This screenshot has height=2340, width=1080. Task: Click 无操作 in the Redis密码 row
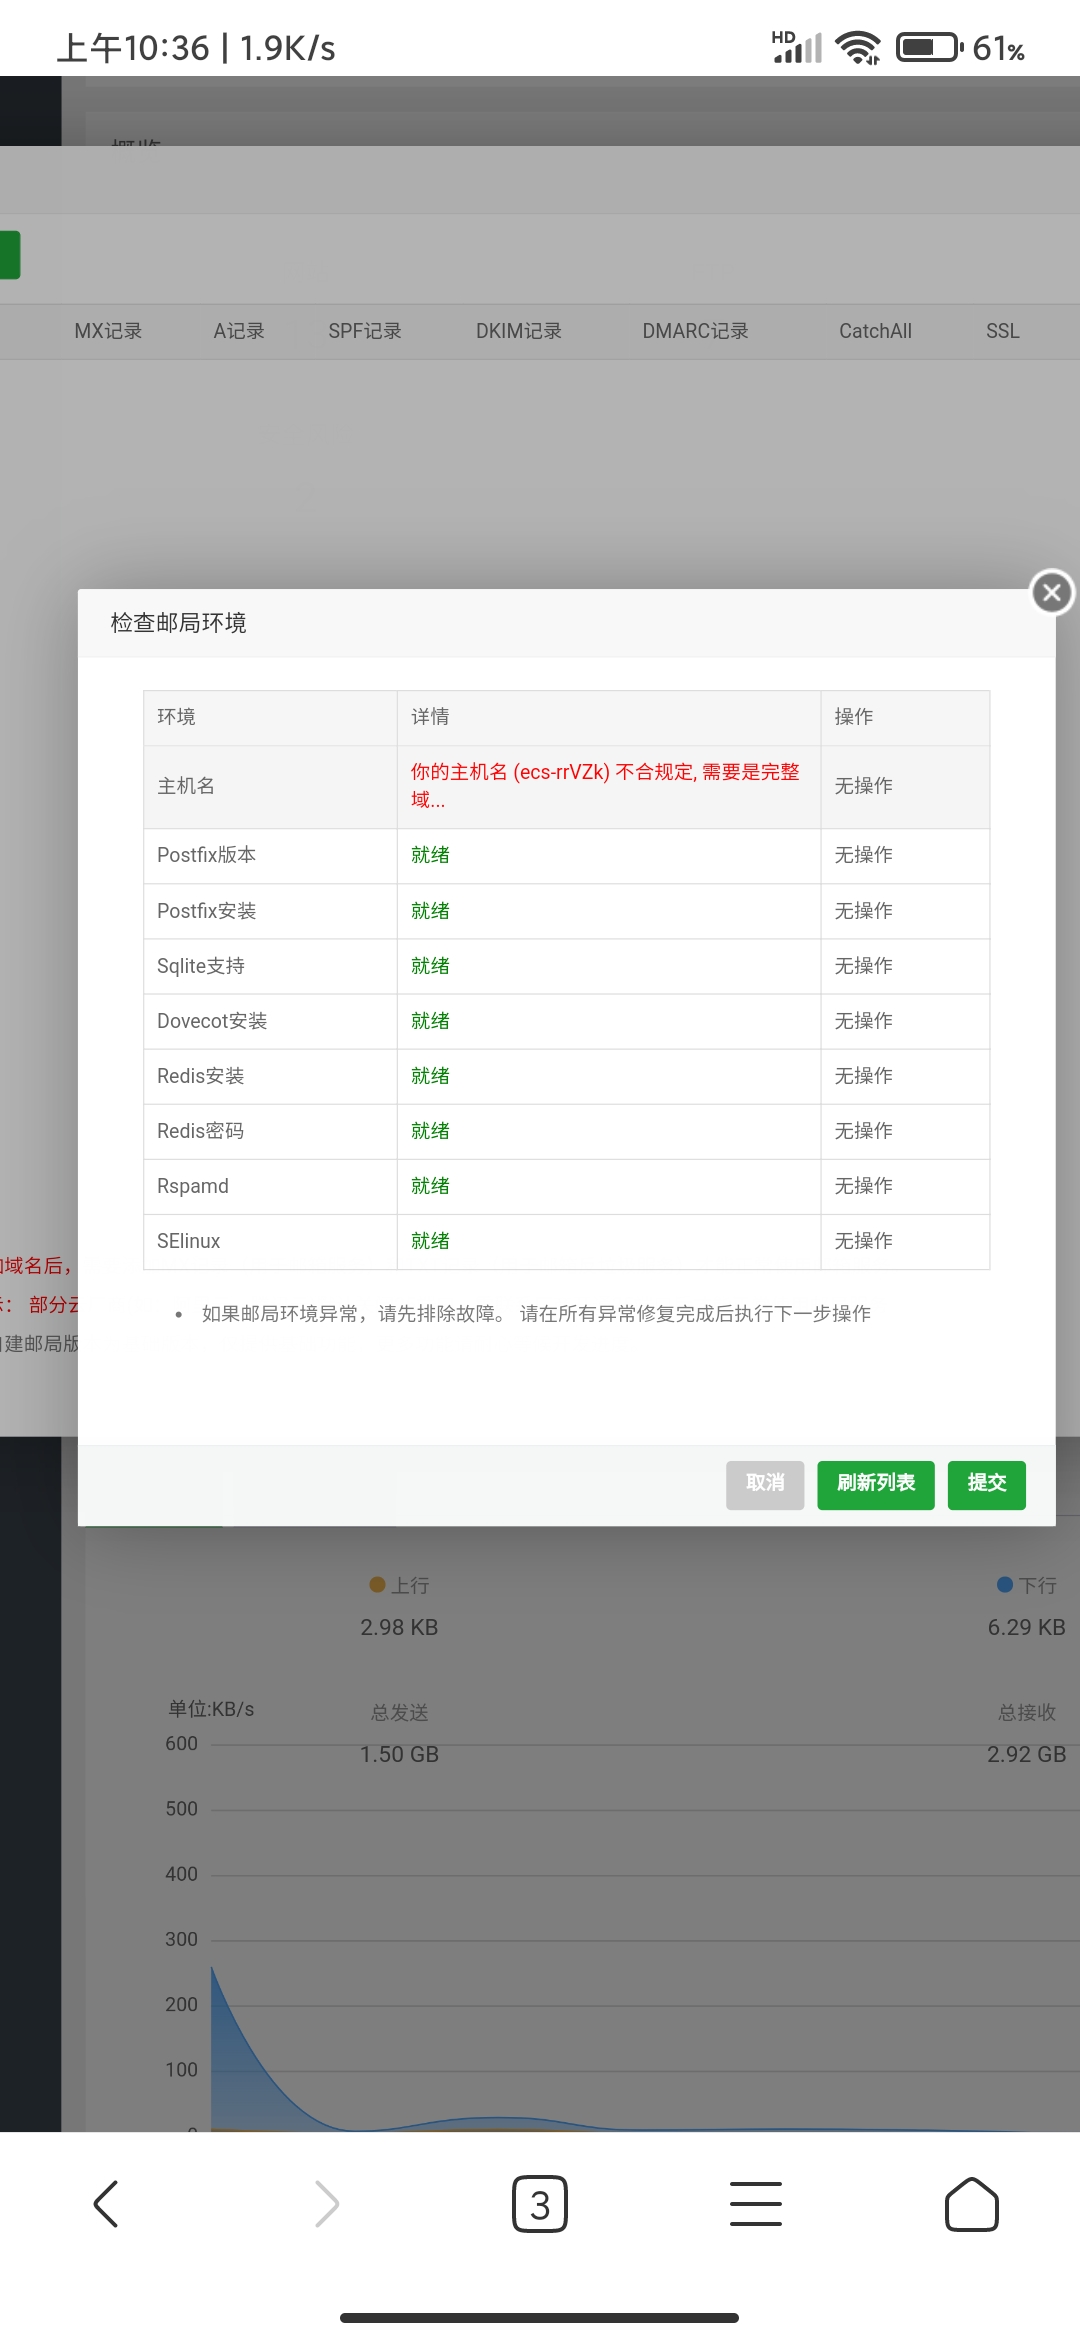tap(864, 1131)
